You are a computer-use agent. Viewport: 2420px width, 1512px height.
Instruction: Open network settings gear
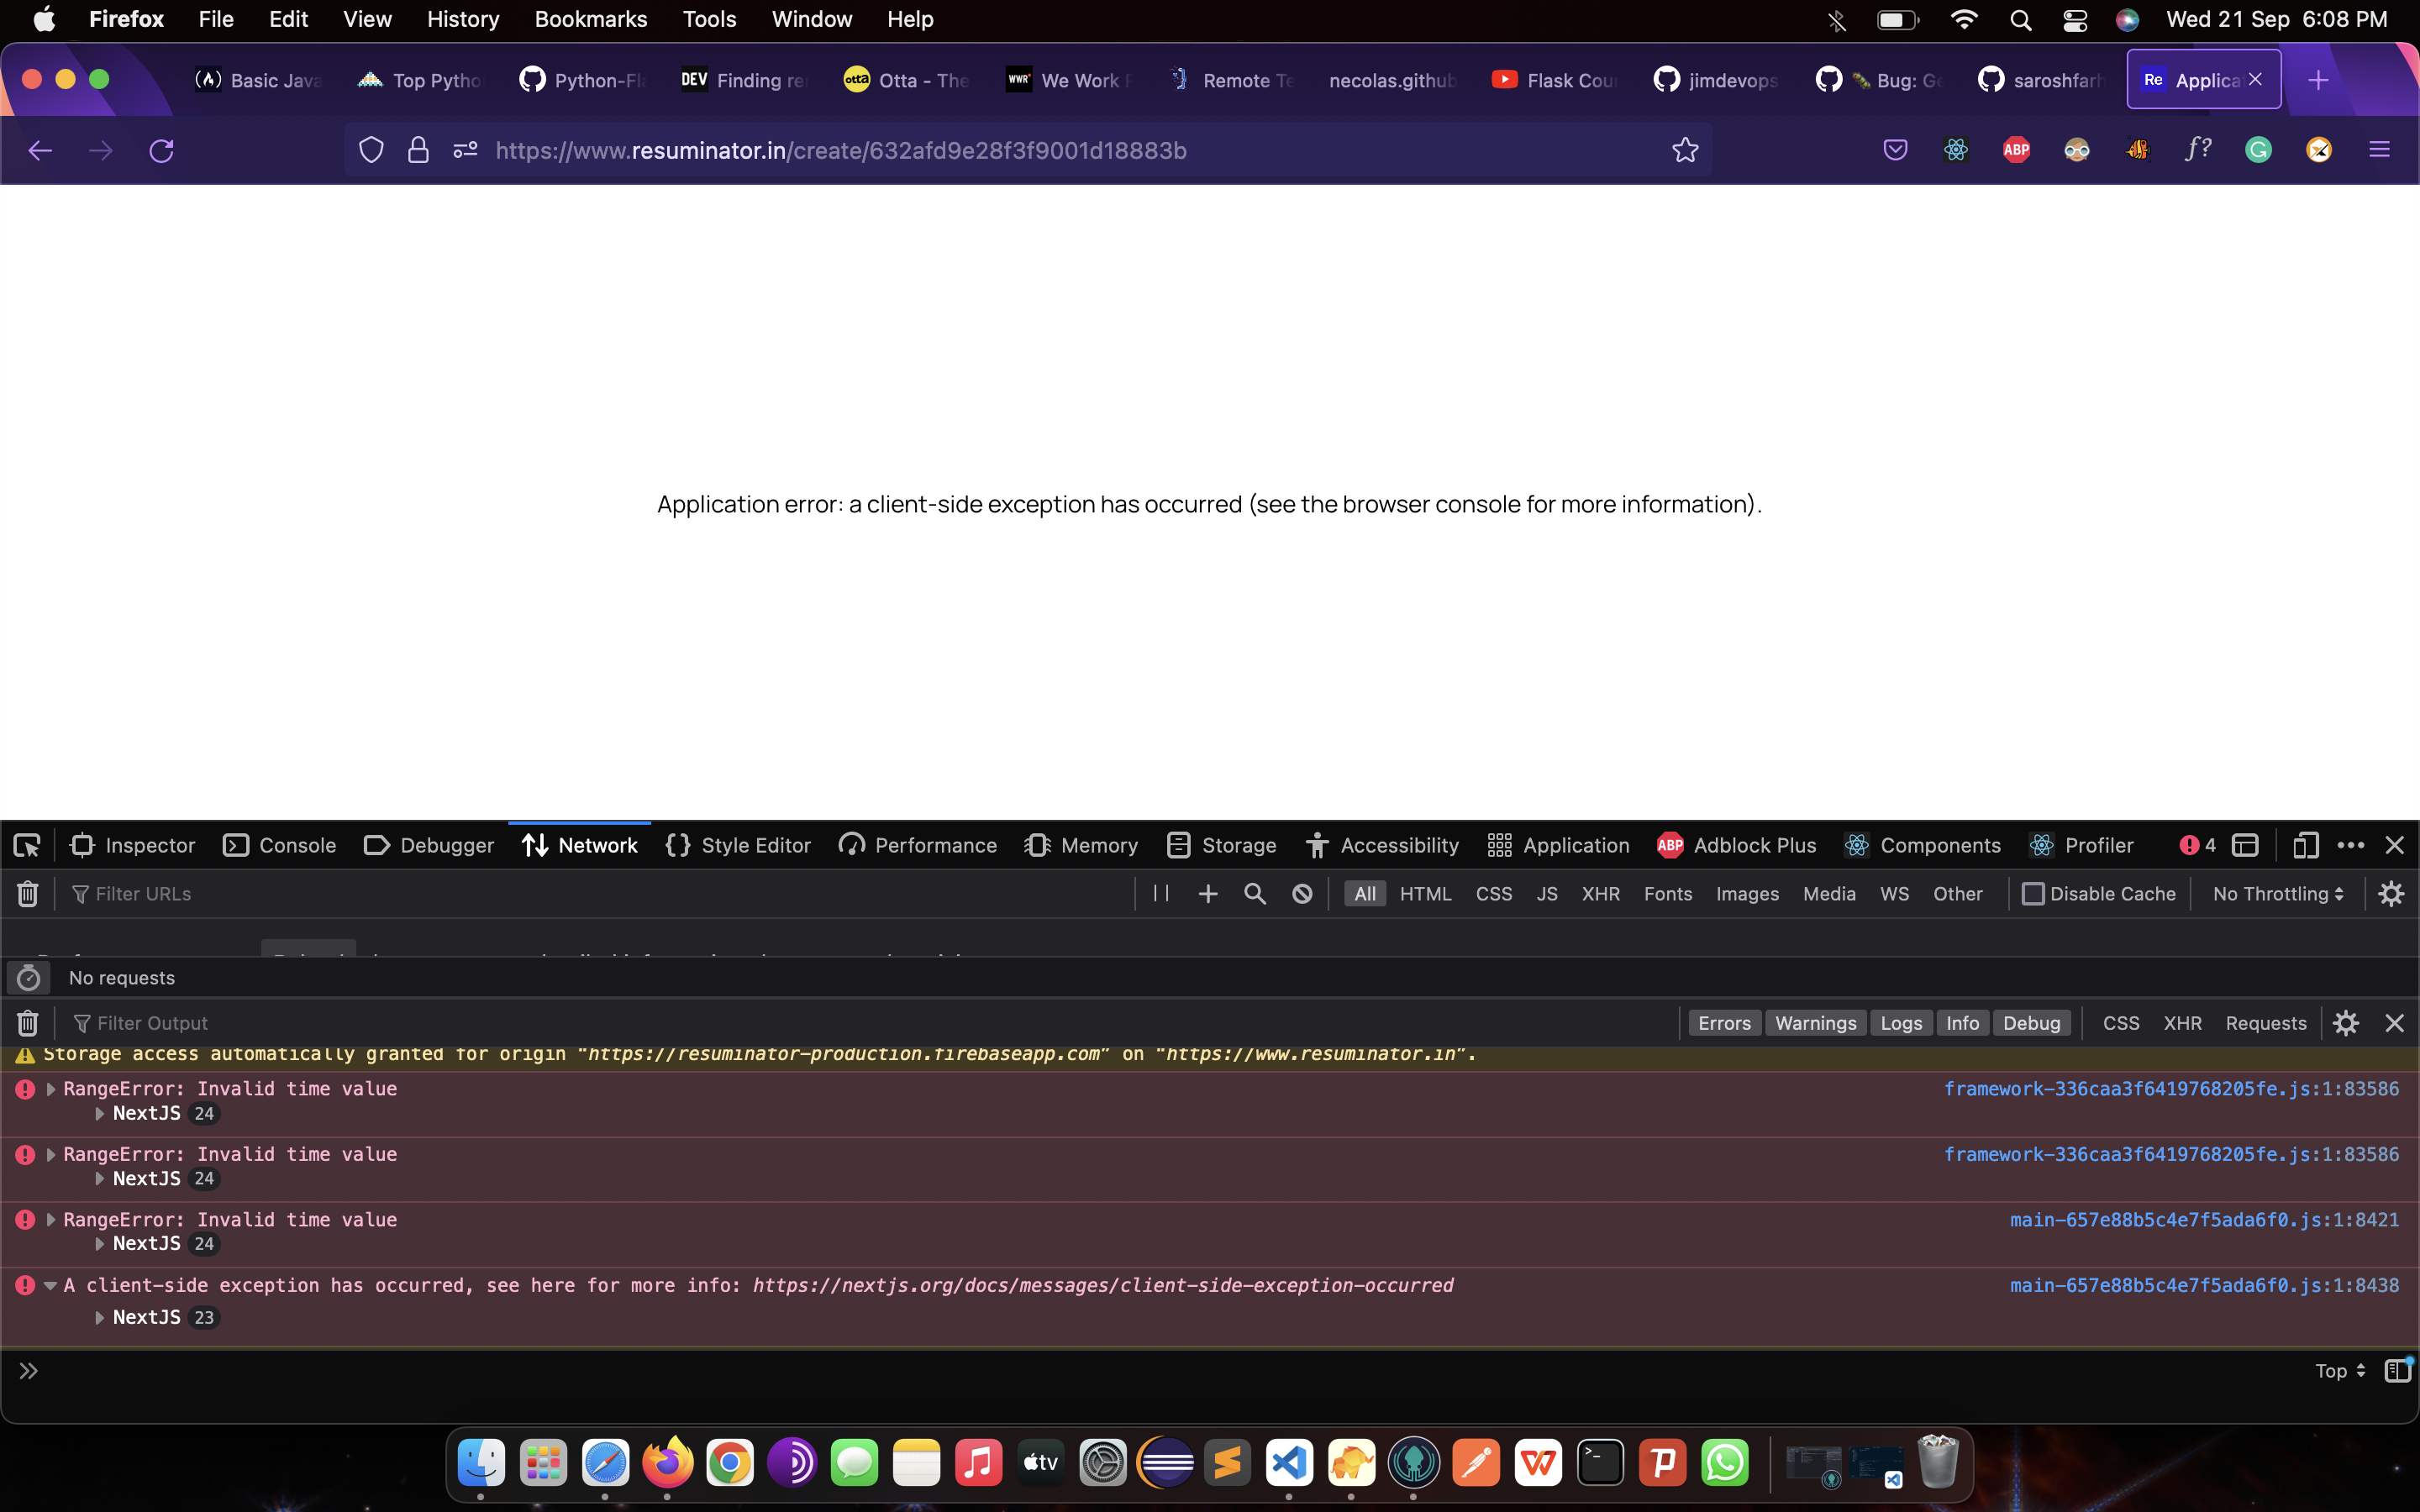(x=2391, y=894)
